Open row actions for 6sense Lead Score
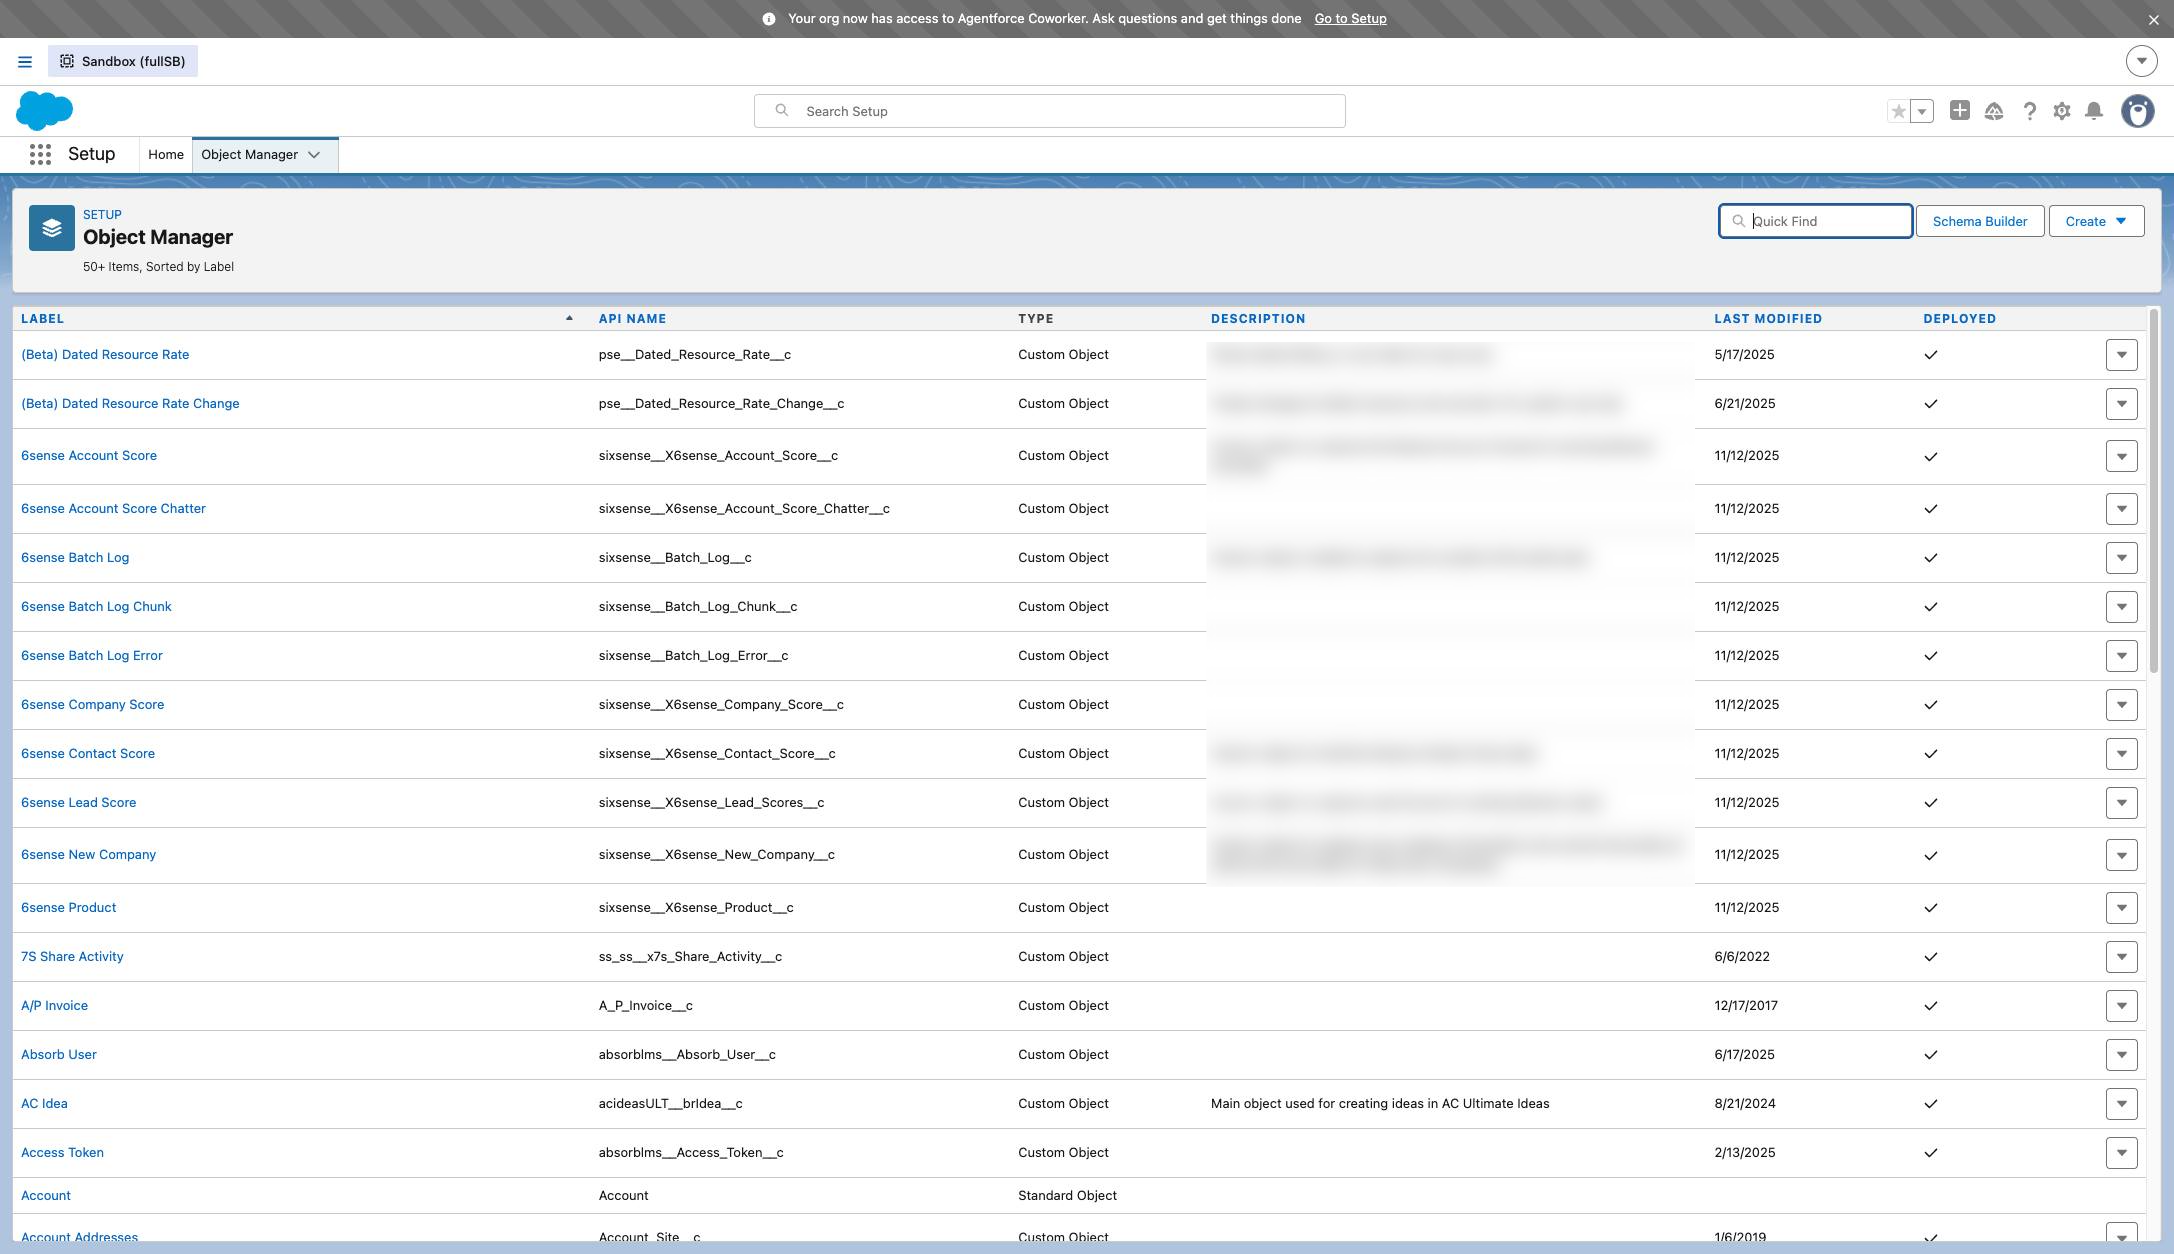2174x1254 pixels. point(2121,803)
